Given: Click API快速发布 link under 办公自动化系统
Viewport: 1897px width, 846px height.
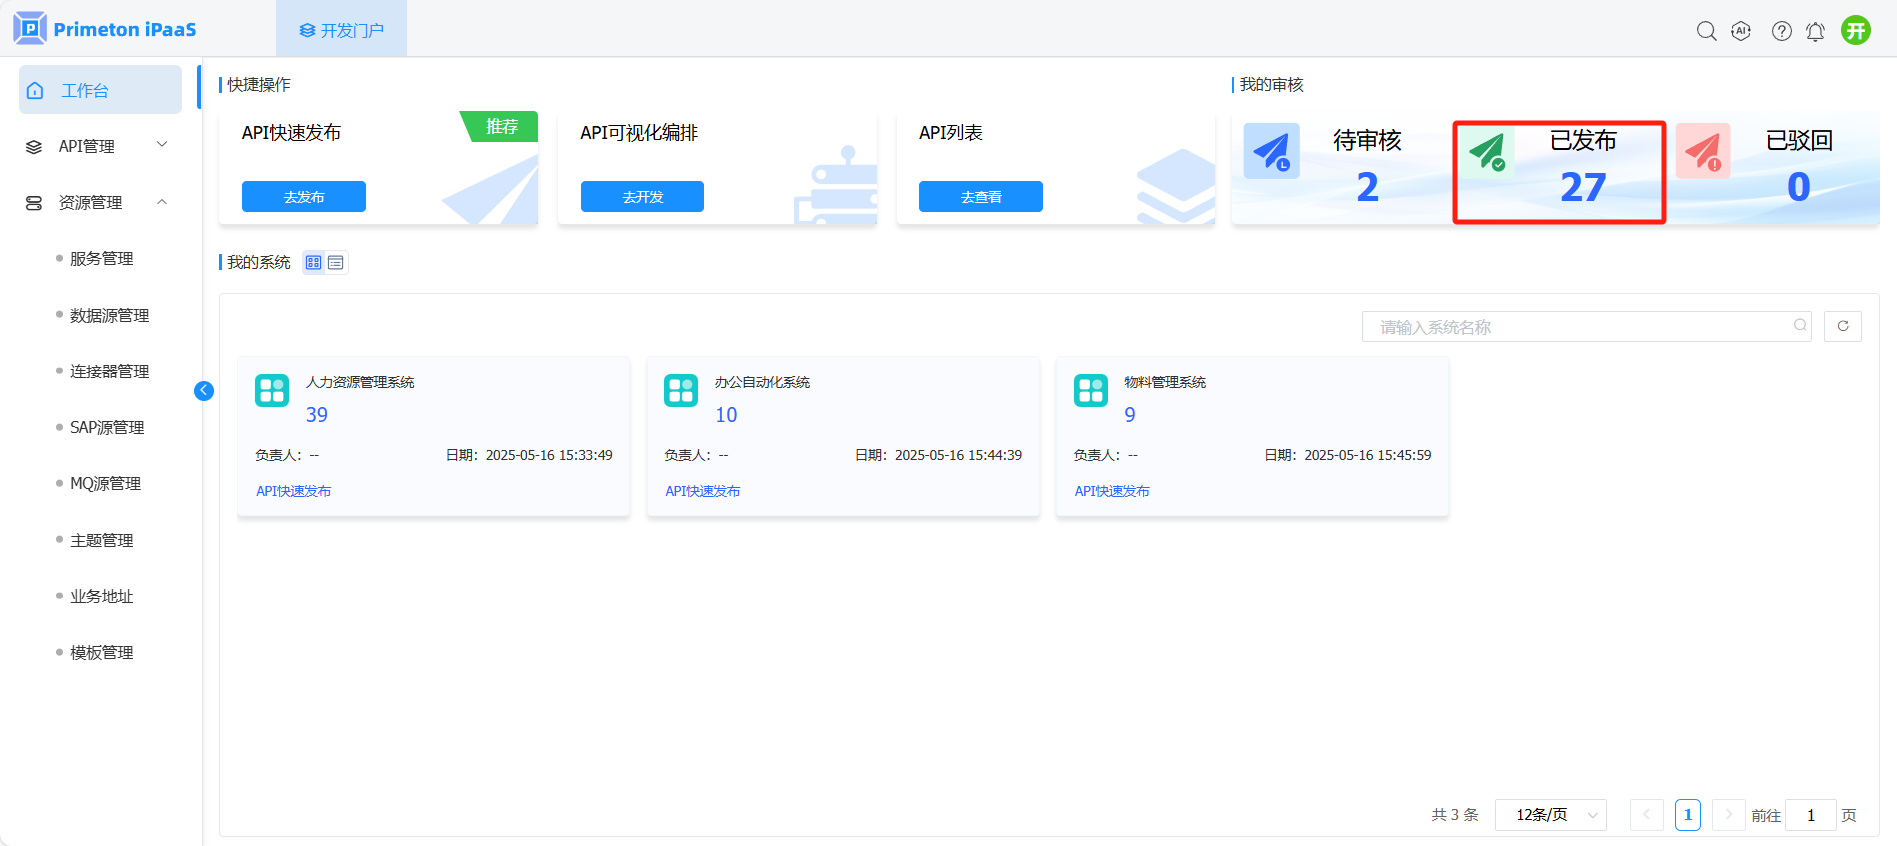Looking at the screenshot, I should pos(702,491).
